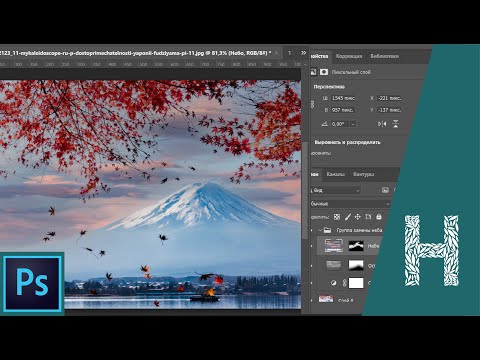Click the folder icon of sky replacement group

tap(327, 230)
